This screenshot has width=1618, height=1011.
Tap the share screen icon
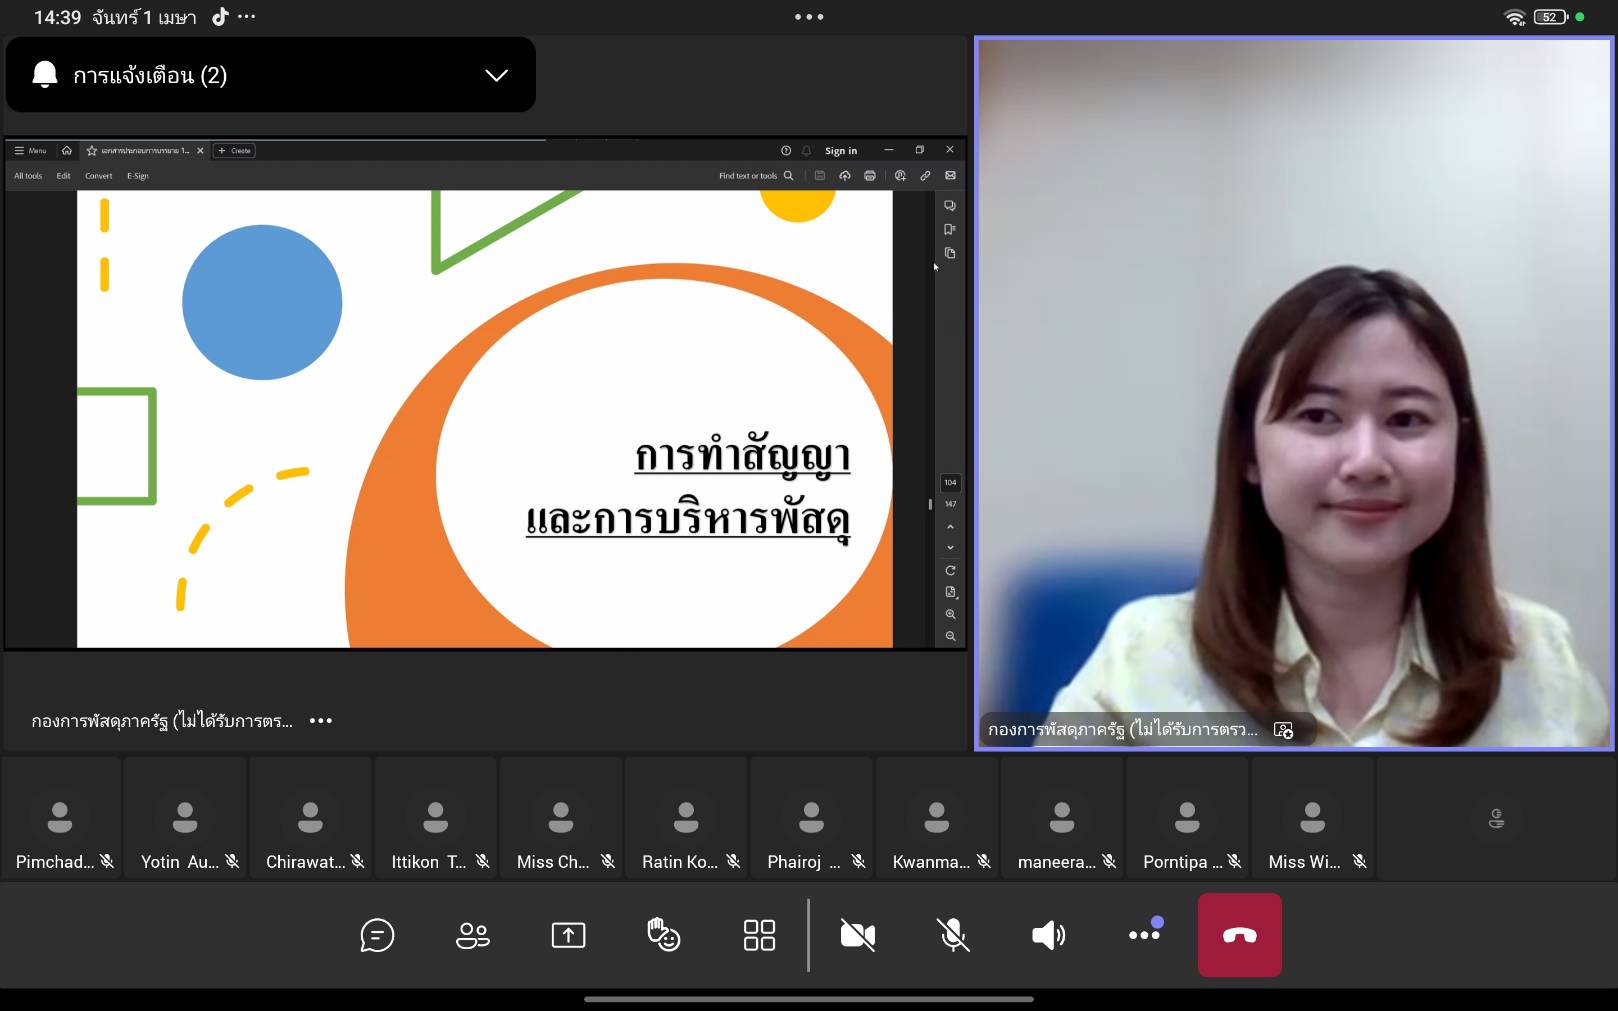568,935
